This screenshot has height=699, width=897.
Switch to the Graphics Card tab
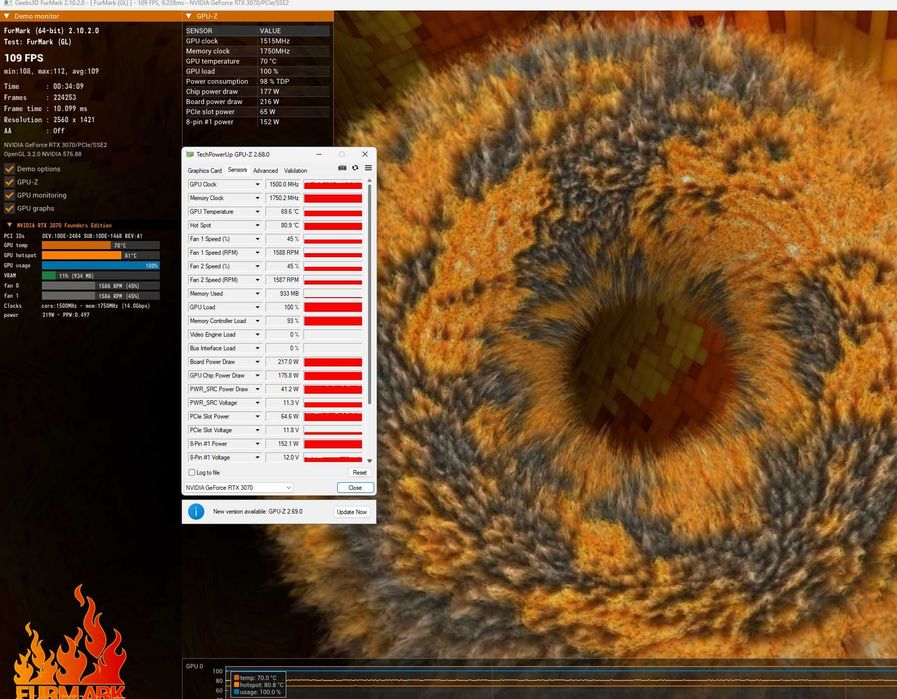click(x=204, y=170)
